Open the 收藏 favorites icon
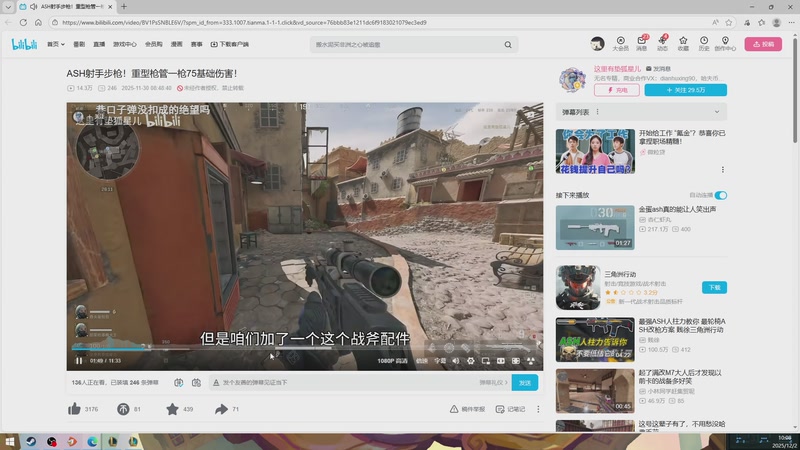Screen dimensions: 800x450 [x=683, y=43]
